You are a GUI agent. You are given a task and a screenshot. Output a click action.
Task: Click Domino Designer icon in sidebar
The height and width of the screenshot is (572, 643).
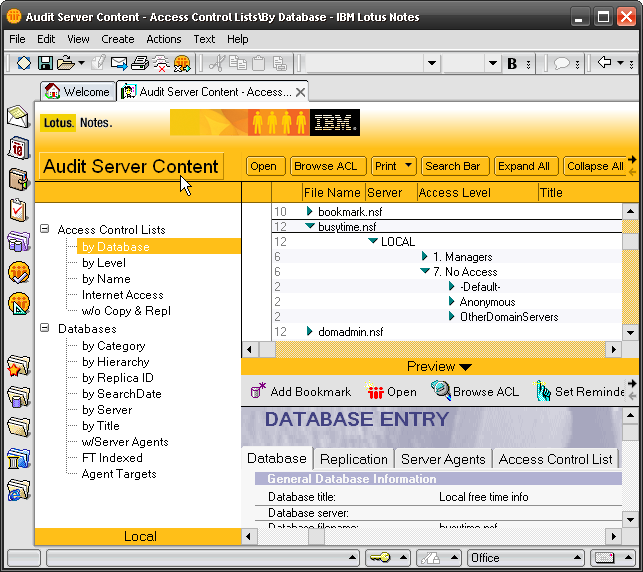pyautogui.click(x=18, y=304)
